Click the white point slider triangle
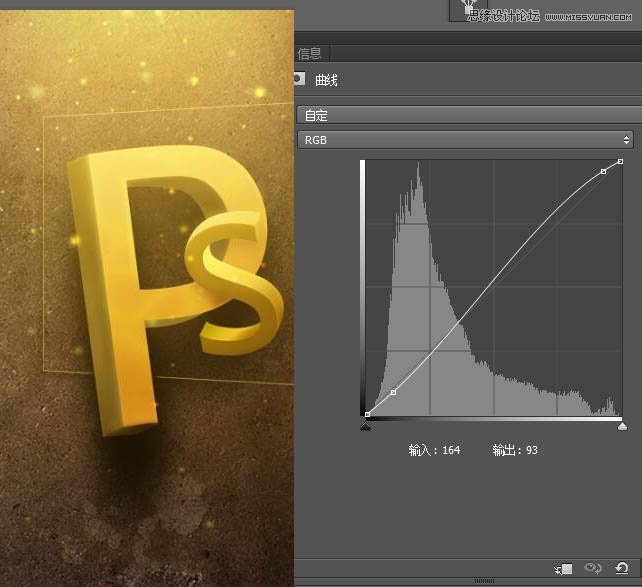Image resolution: width=642 pixels, height=587 pixels. tap(622, 427)
